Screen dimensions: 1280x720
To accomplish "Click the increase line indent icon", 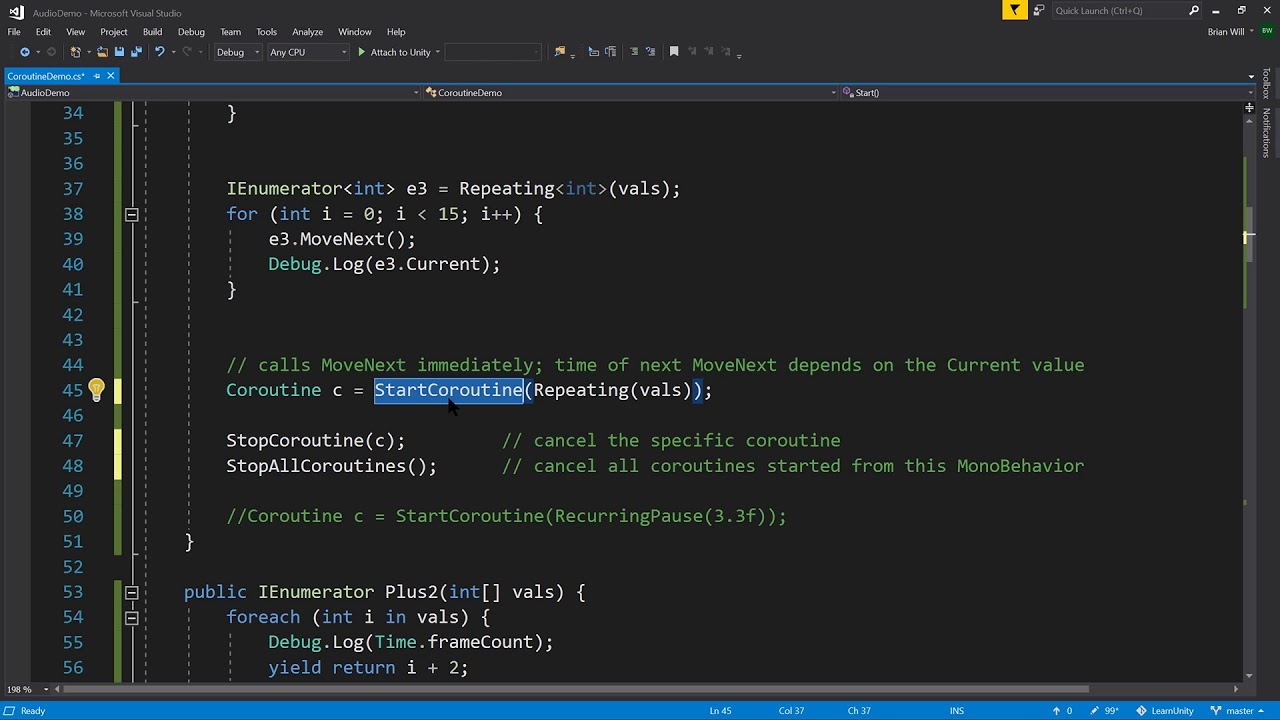I will (610, 52).
